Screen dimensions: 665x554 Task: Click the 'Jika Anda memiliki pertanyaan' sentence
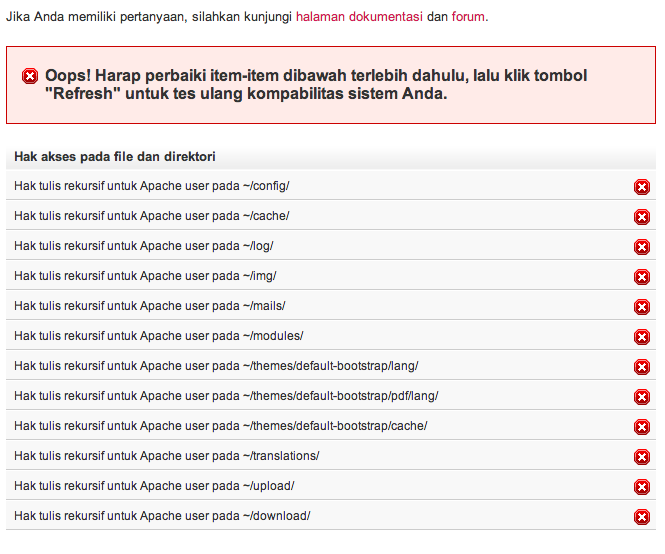247,17
